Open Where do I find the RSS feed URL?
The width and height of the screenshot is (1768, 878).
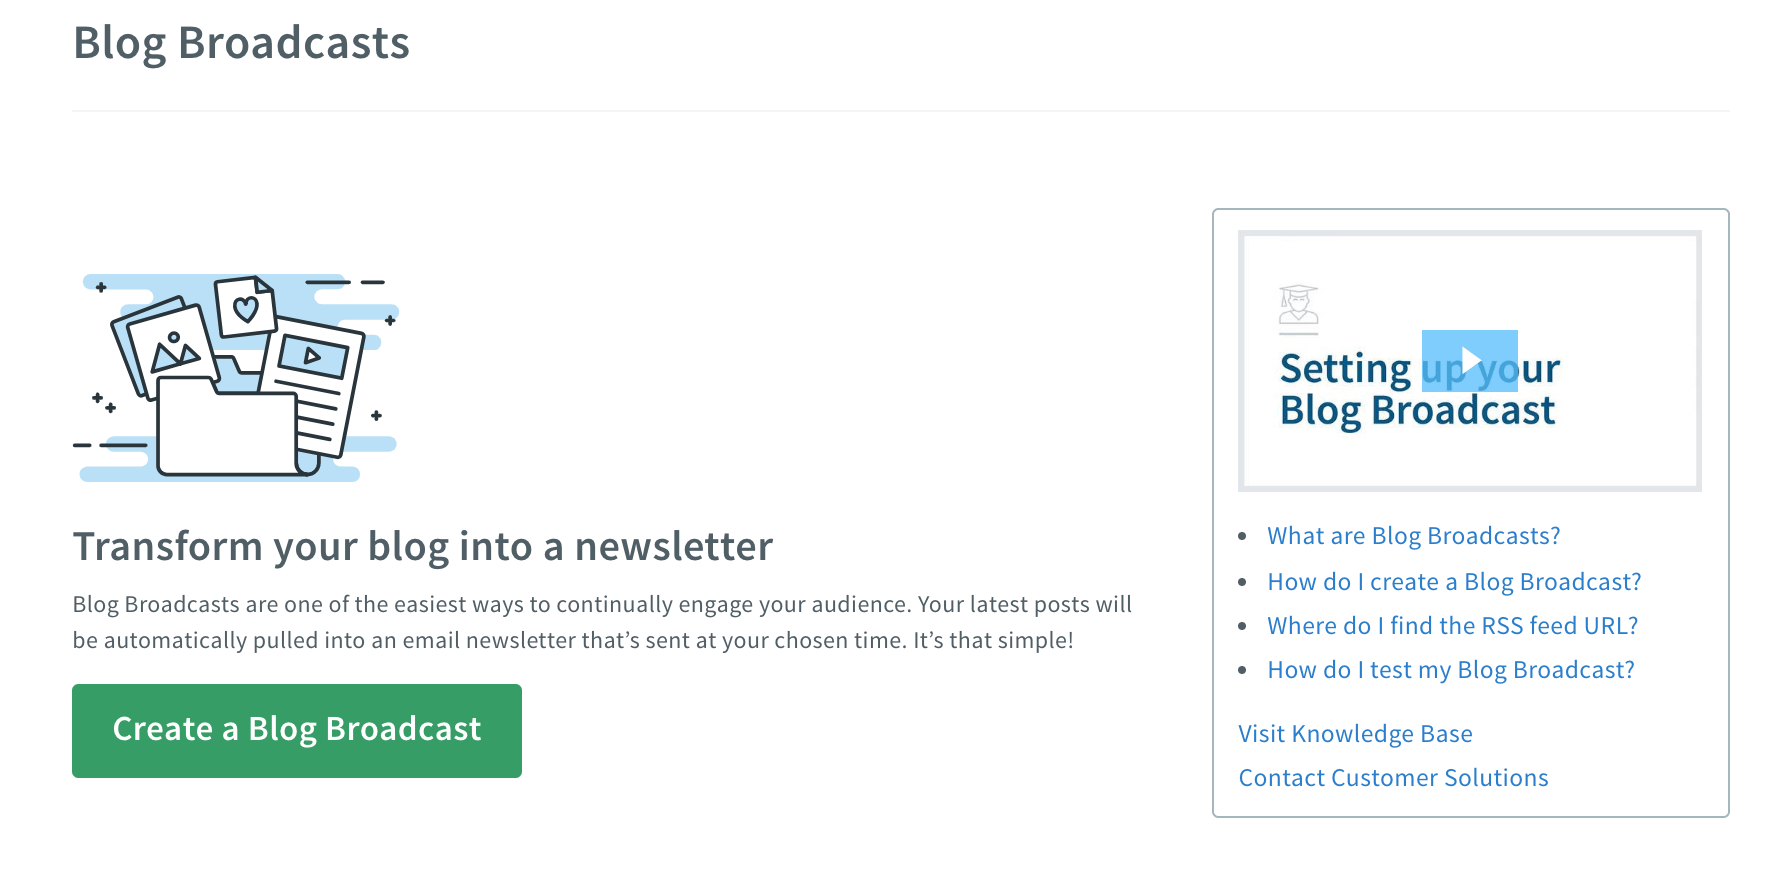click(1452, 626)
